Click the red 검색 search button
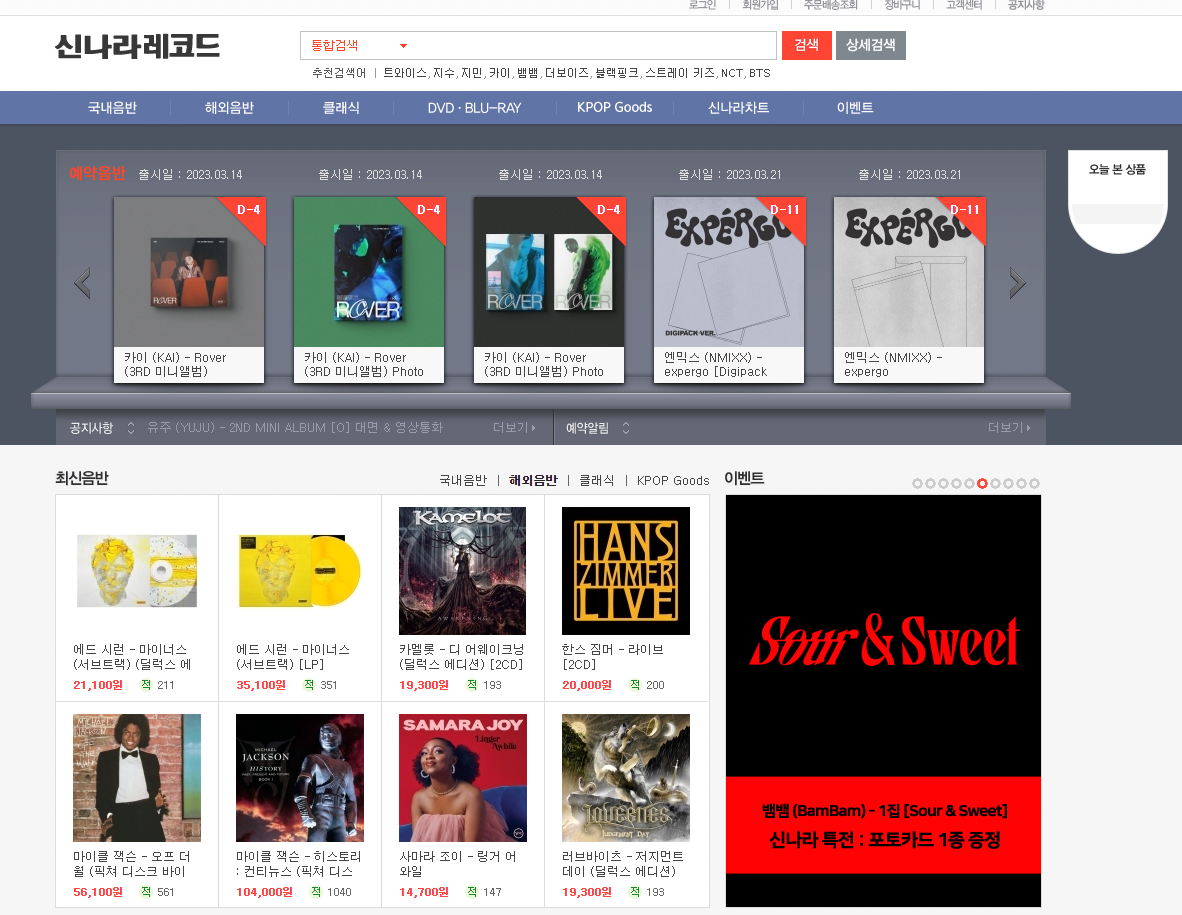The height and width of the screenshot is (915, 1182). 807,45
